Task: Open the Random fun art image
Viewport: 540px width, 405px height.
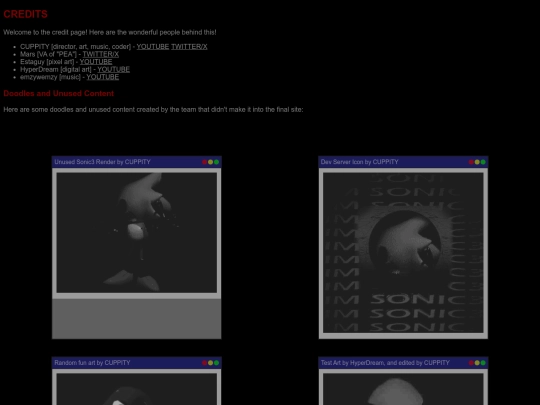Action: click(137, 389)
